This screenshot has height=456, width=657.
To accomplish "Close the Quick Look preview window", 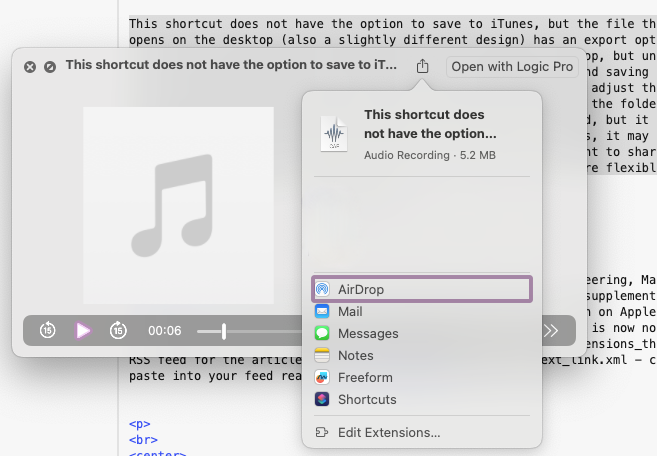I will 30,67.
